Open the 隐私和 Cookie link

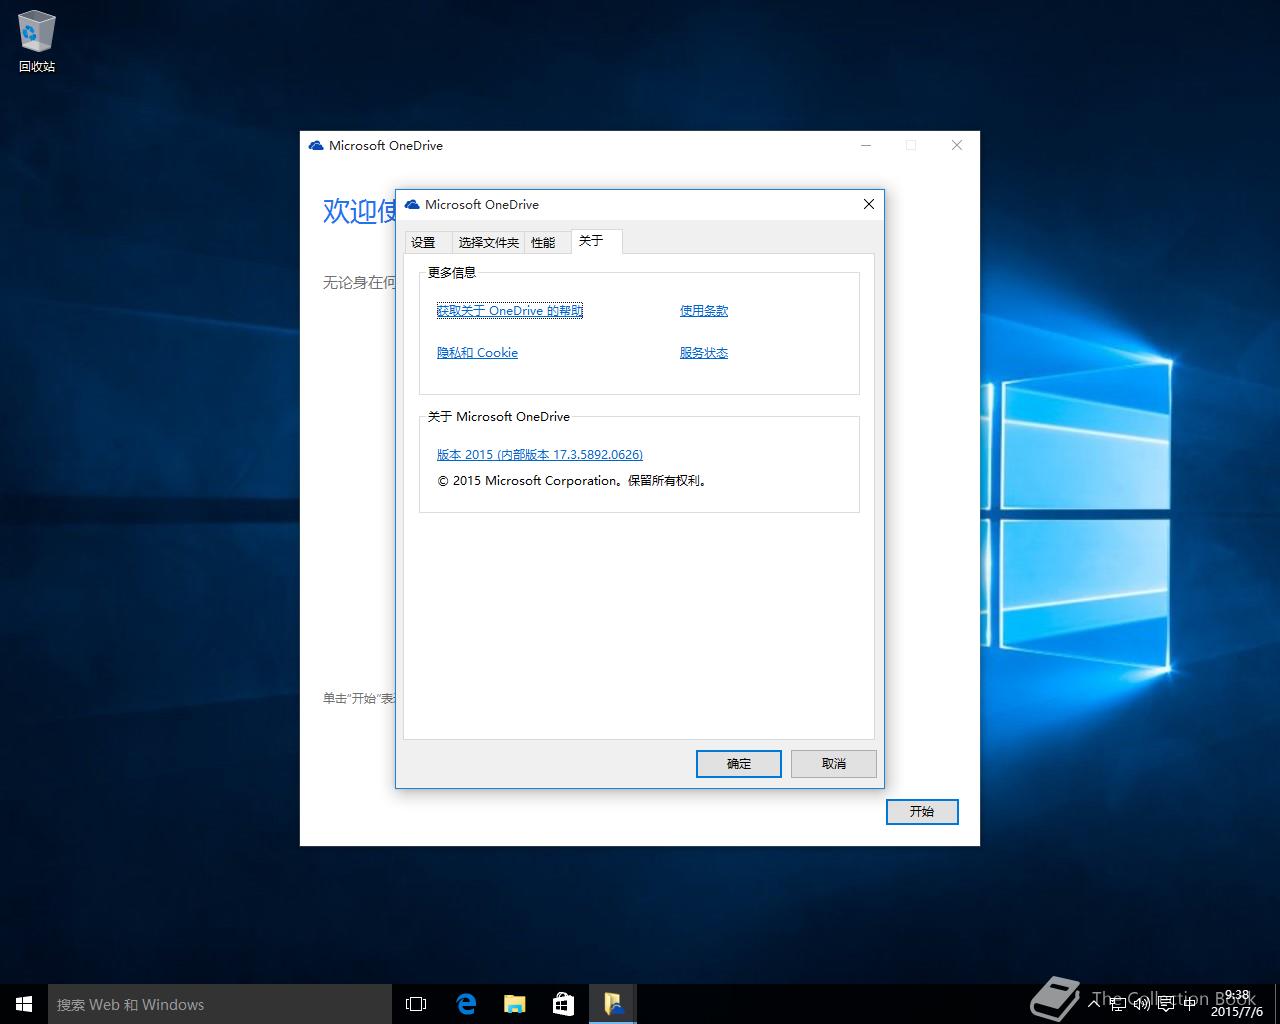[477, 353]
